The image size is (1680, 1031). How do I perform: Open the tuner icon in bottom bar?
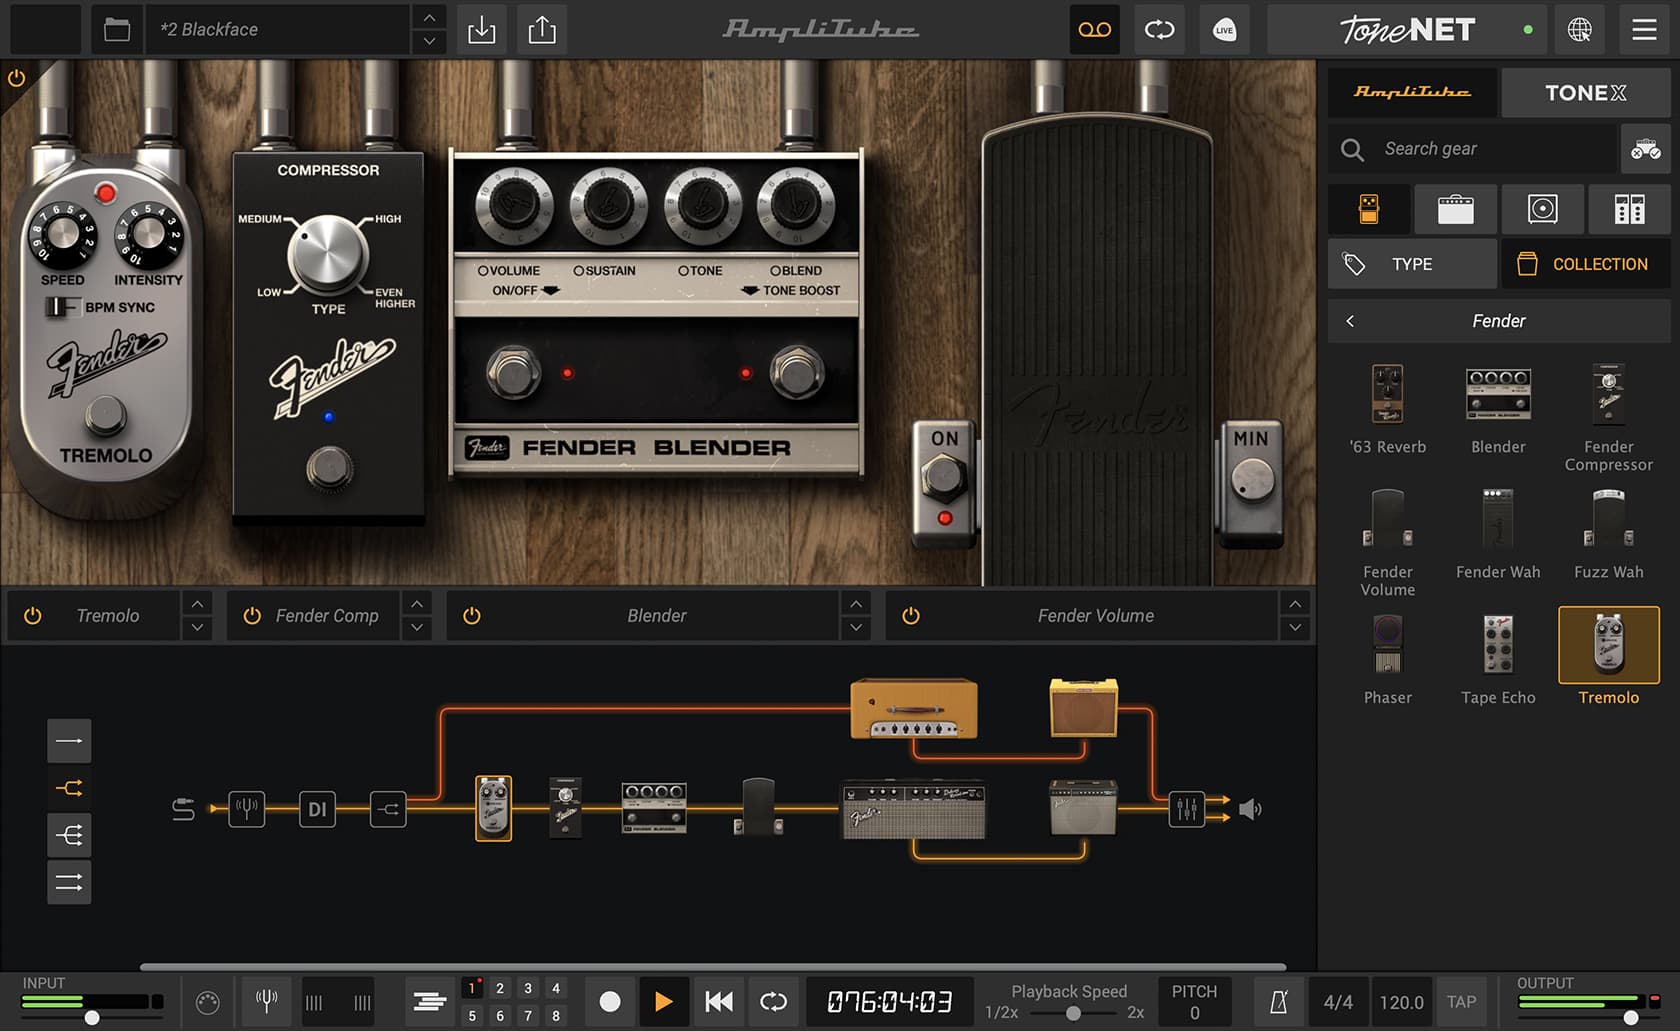coord(266,1001)
